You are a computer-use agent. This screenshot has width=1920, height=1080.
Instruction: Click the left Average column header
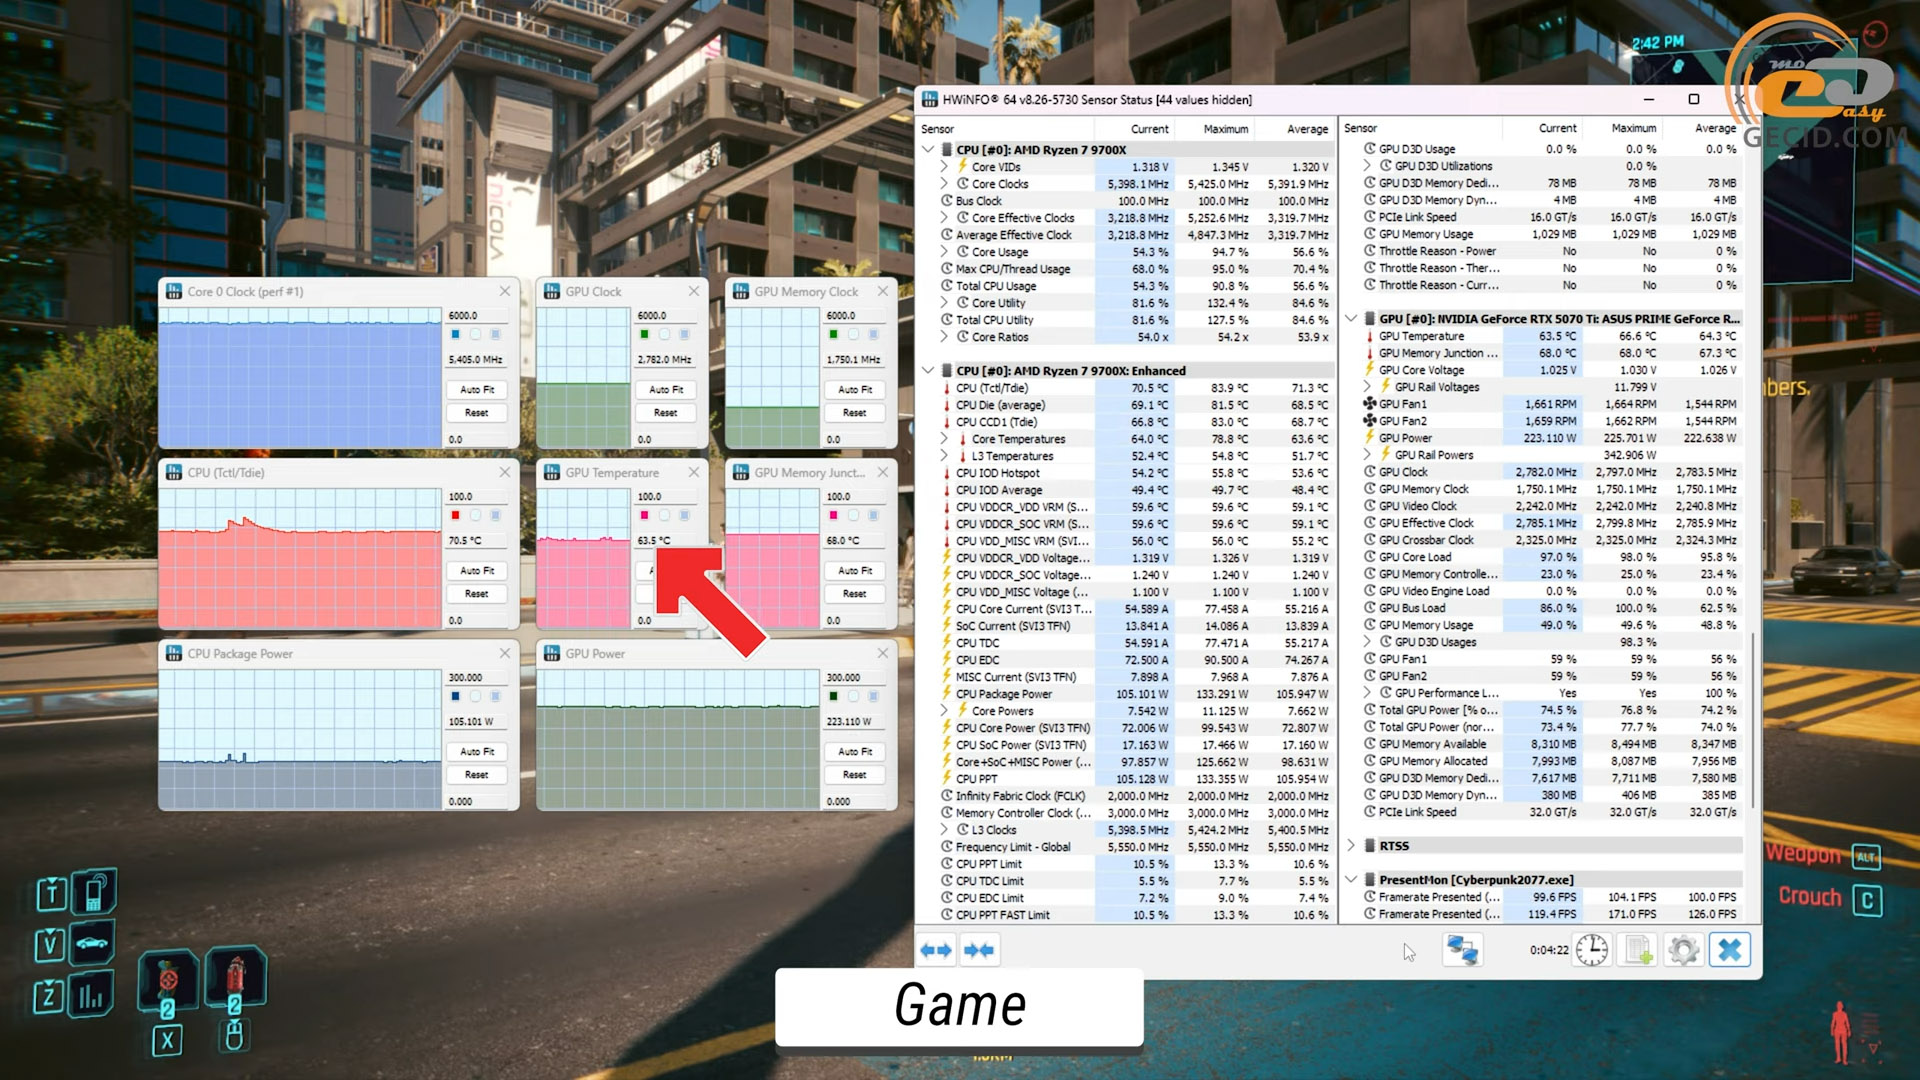(x=1293, y=129)
